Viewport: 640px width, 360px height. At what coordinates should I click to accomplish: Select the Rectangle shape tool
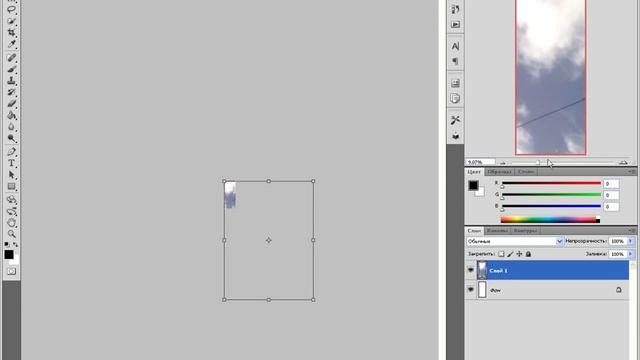tap(11, 187)
